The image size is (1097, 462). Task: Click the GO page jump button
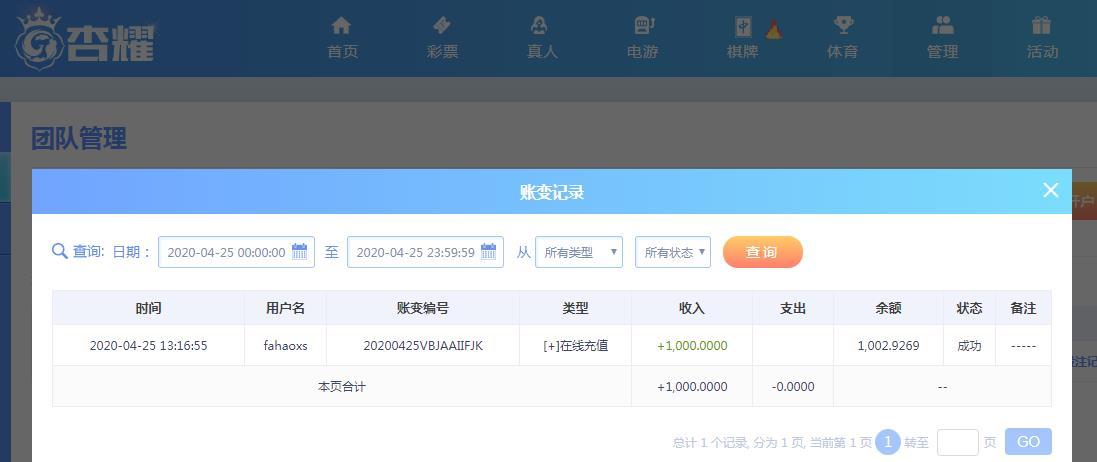1028,442
